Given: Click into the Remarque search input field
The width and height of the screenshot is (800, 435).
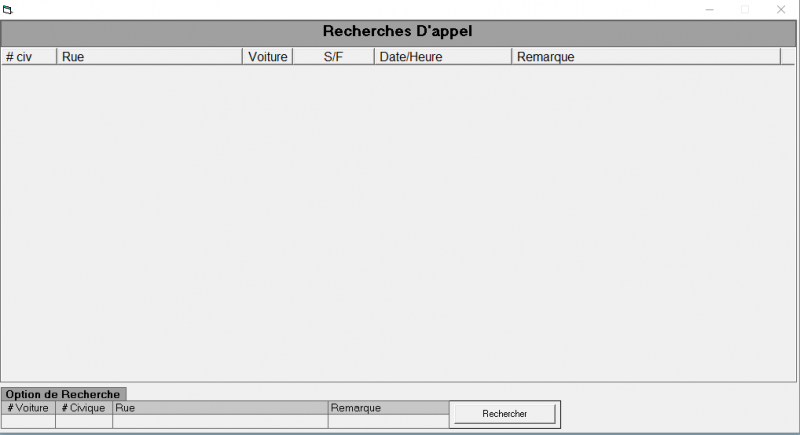Looking at the screenshot, I should click(389, 421).
